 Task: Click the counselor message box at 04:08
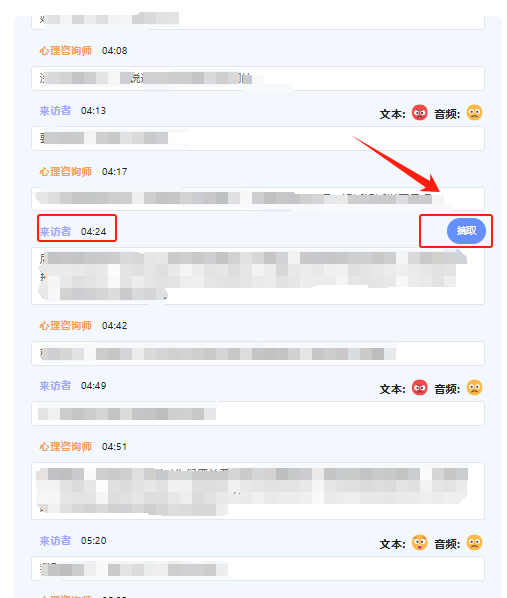(x=258, y=79)
